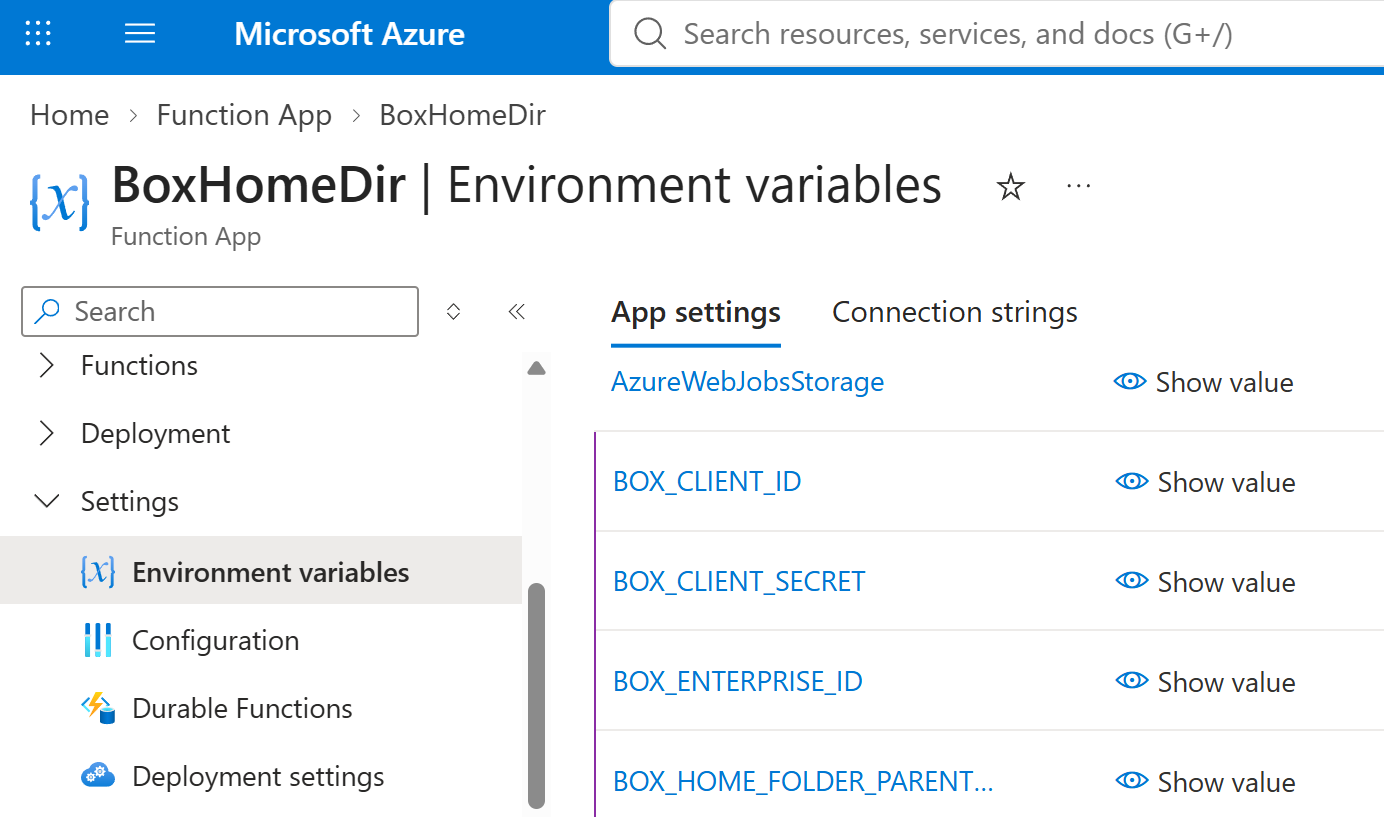
Task: Open the Azure app launcher grid icon
Action: click(x=38, y=34)
